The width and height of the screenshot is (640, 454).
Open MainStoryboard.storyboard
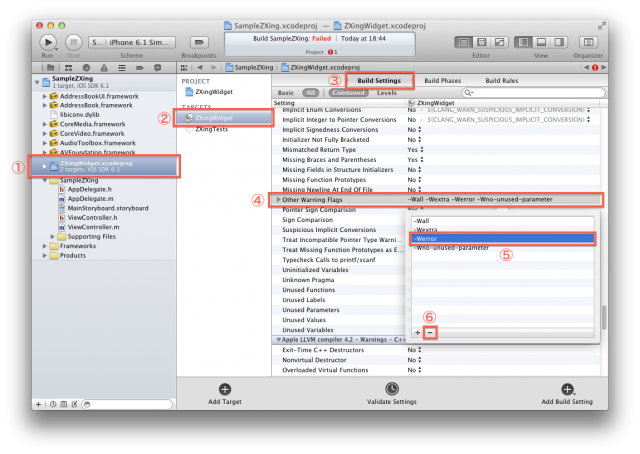108,208
